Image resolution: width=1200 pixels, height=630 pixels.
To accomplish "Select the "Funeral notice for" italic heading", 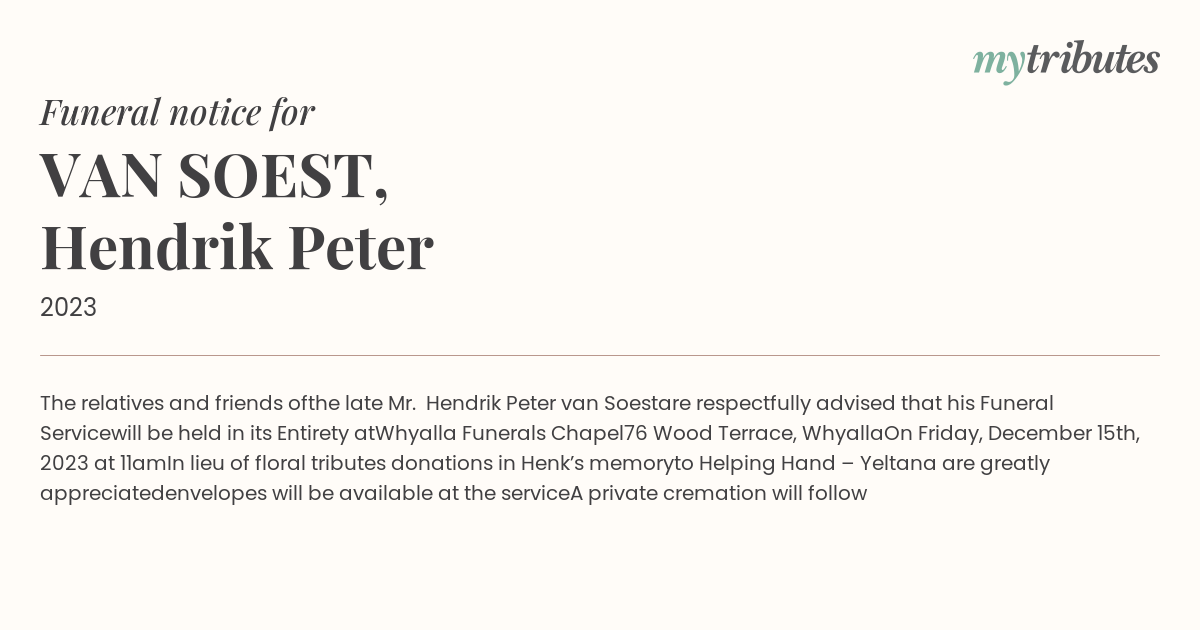I will coord(177,112).
